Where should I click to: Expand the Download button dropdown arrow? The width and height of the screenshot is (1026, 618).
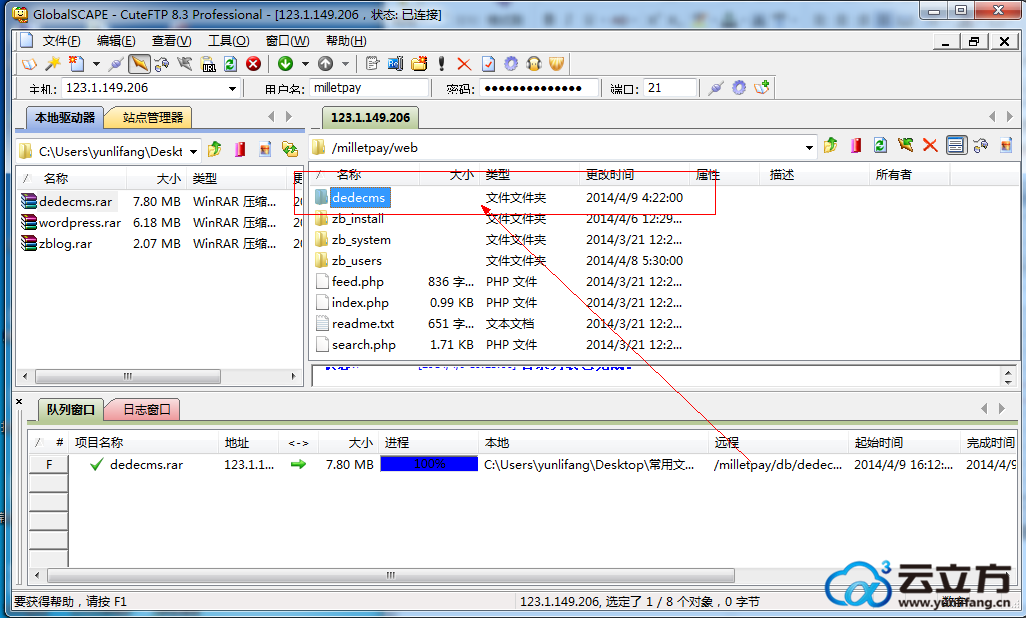pyautogui.click(x=305, y=64)
